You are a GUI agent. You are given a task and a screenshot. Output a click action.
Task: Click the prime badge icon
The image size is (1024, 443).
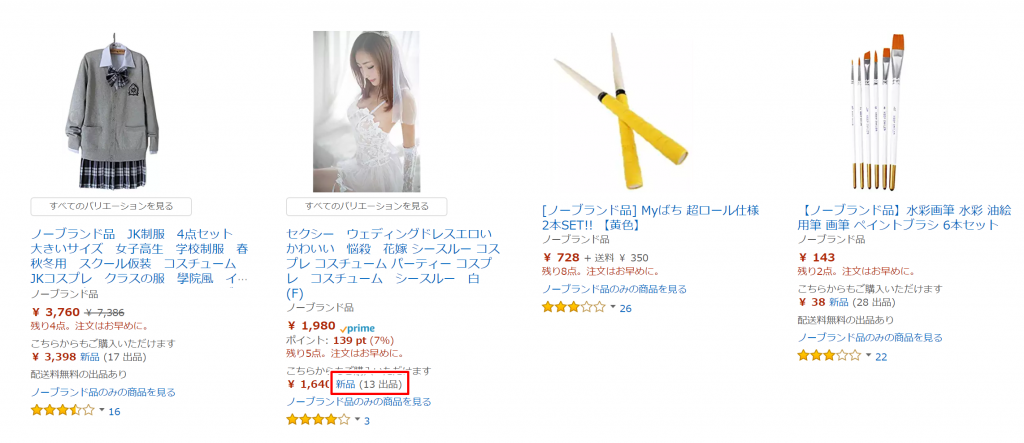tap(357, 328)
